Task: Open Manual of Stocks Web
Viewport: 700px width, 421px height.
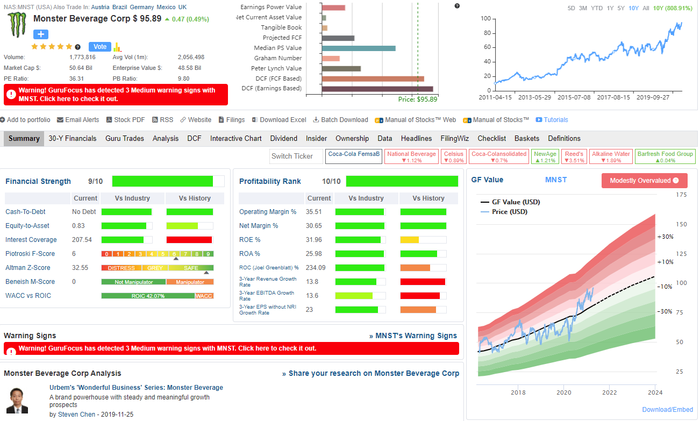Action: point(416,120)
